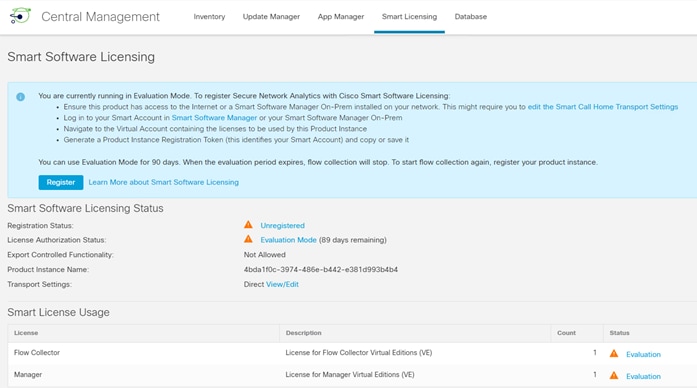Screen dimensions: 697x388
Task: Click the count value in the Manager row
Action: [595, 375]
